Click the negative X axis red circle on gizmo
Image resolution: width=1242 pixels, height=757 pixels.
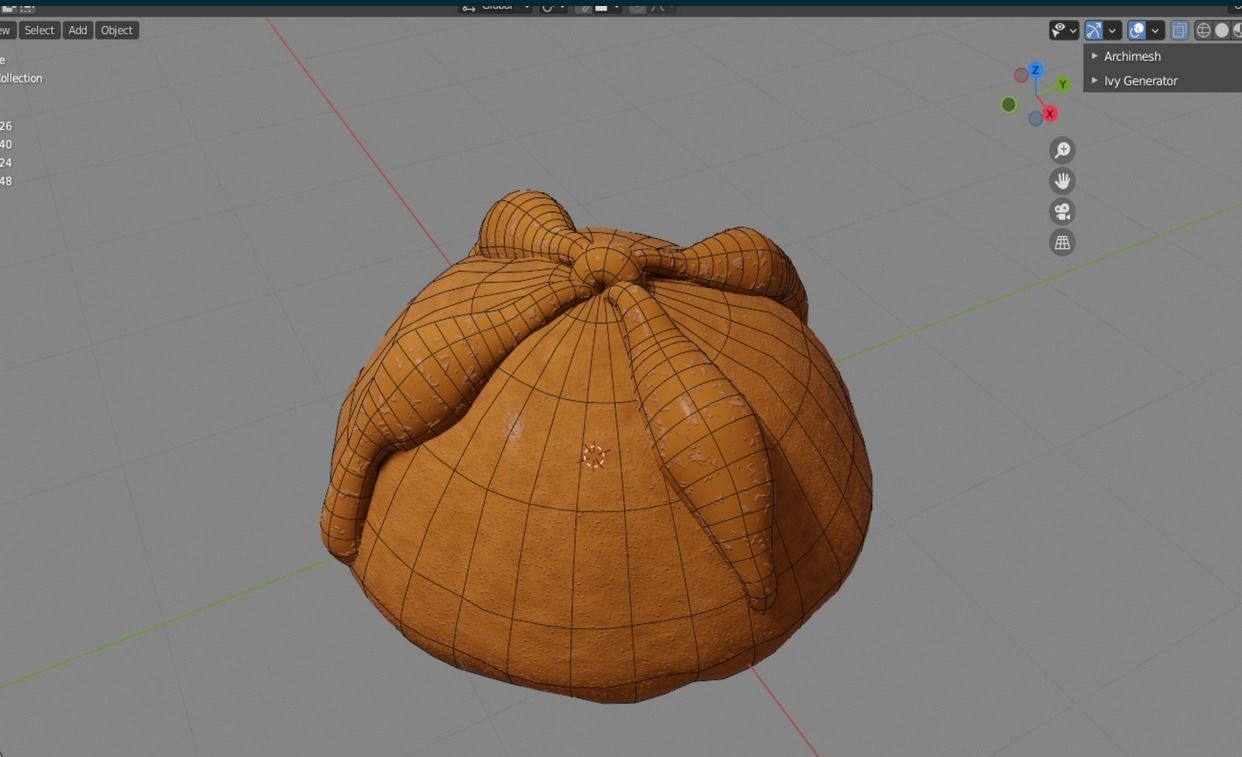pos(1021,75)
